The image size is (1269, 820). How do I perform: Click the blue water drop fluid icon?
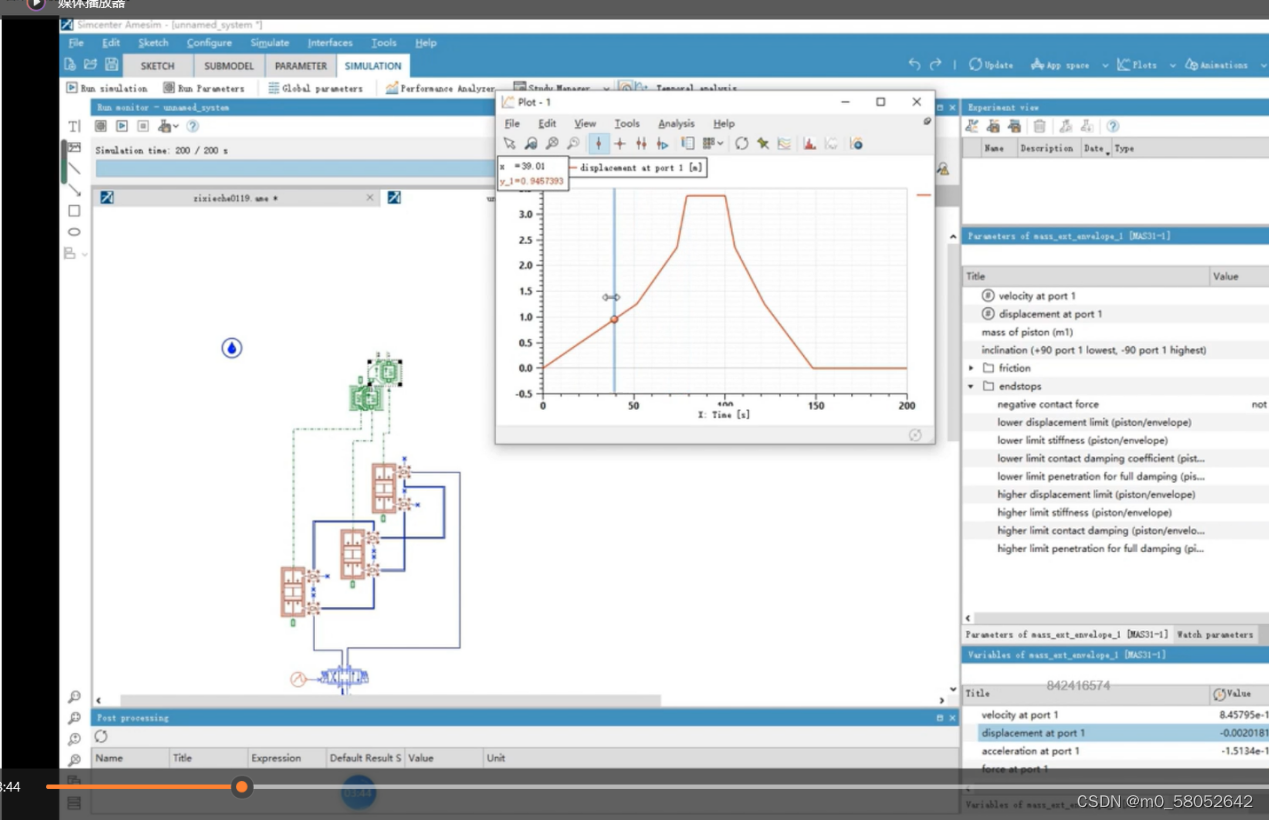coord(232,348)
